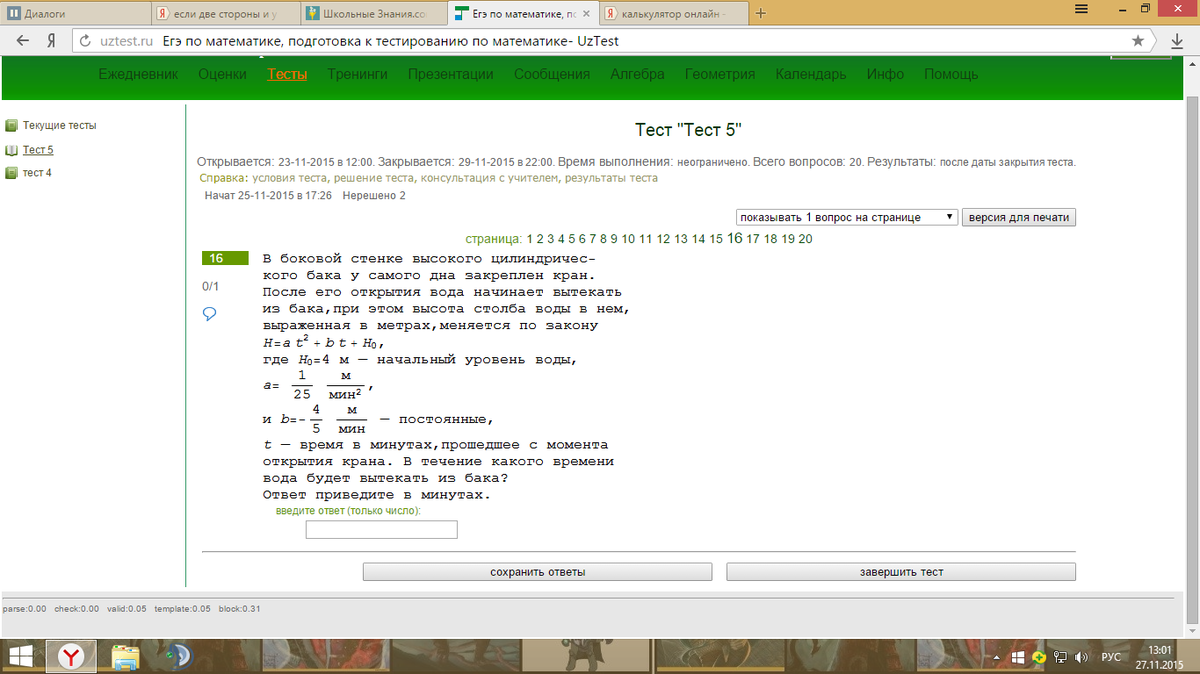Open a new browser tab
The width and height of the screenshot is (1200, 674).
761,14
